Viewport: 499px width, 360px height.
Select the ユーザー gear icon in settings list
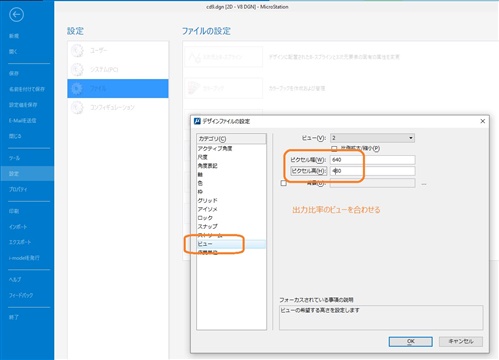tap(77, 51)
